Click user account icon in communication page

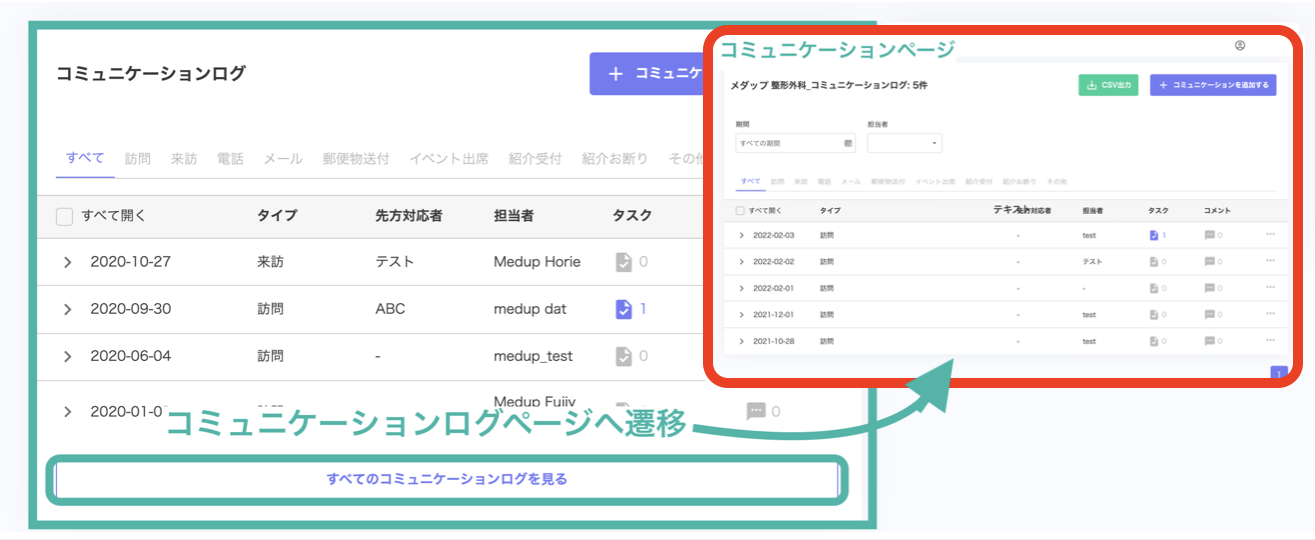[x=1240, y=45]
